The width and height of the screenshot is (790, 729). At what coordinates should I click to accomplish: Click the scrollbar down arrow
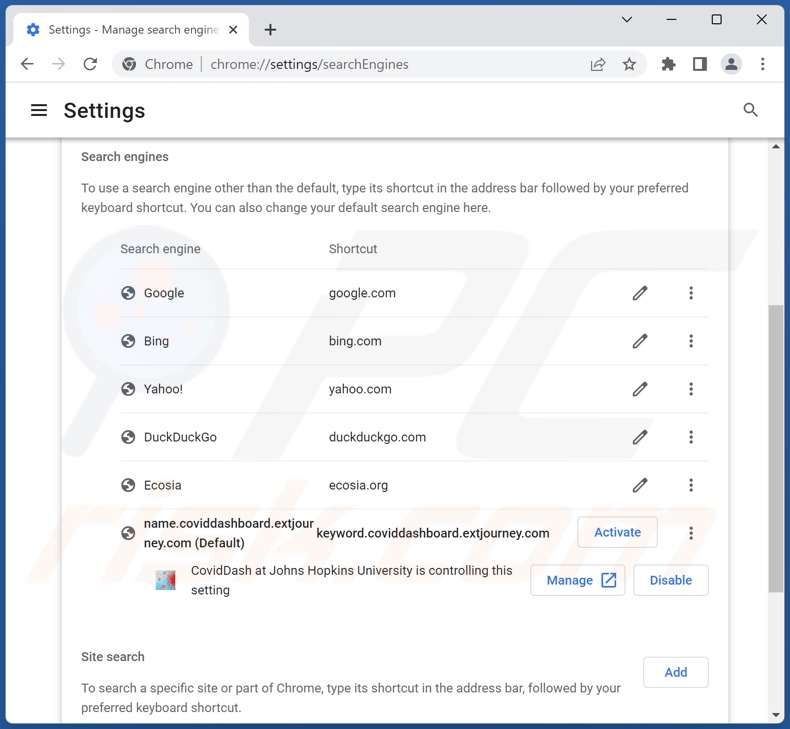click(775, 715)
